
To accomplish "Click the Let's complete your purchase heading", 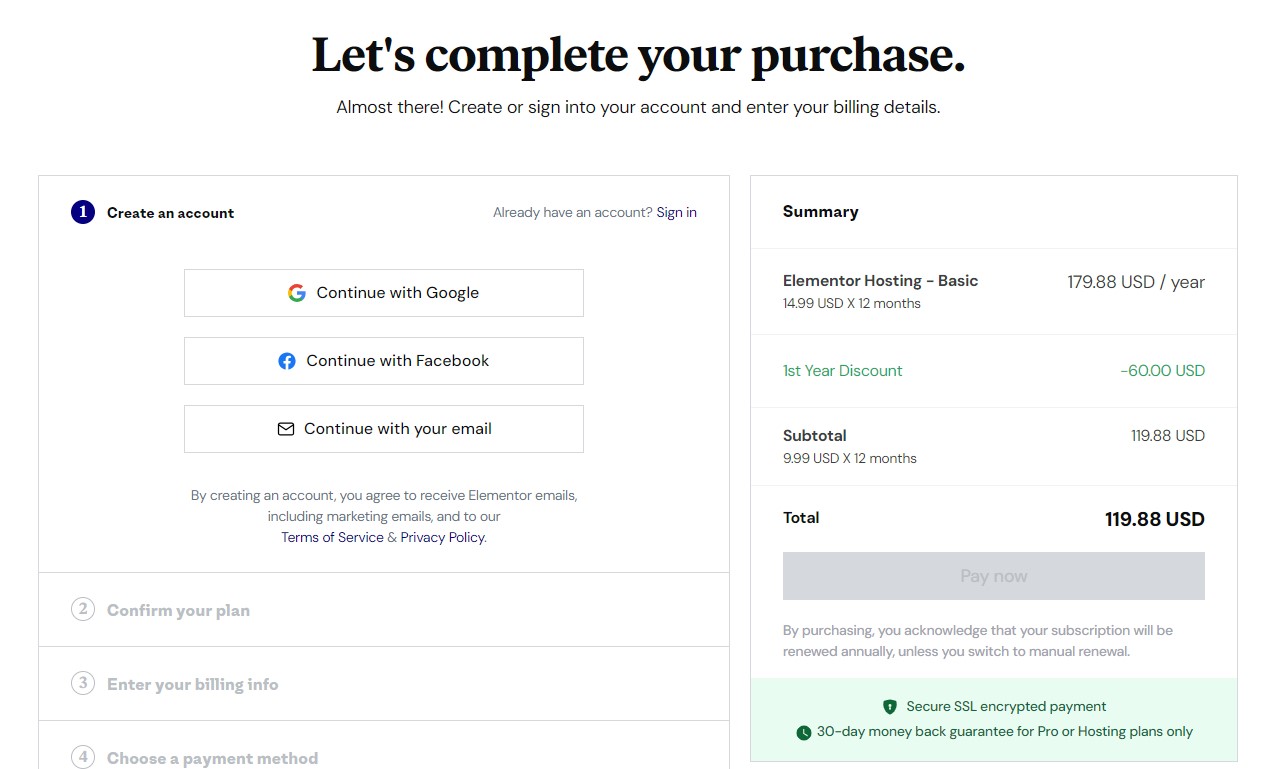I will point(638,55).
